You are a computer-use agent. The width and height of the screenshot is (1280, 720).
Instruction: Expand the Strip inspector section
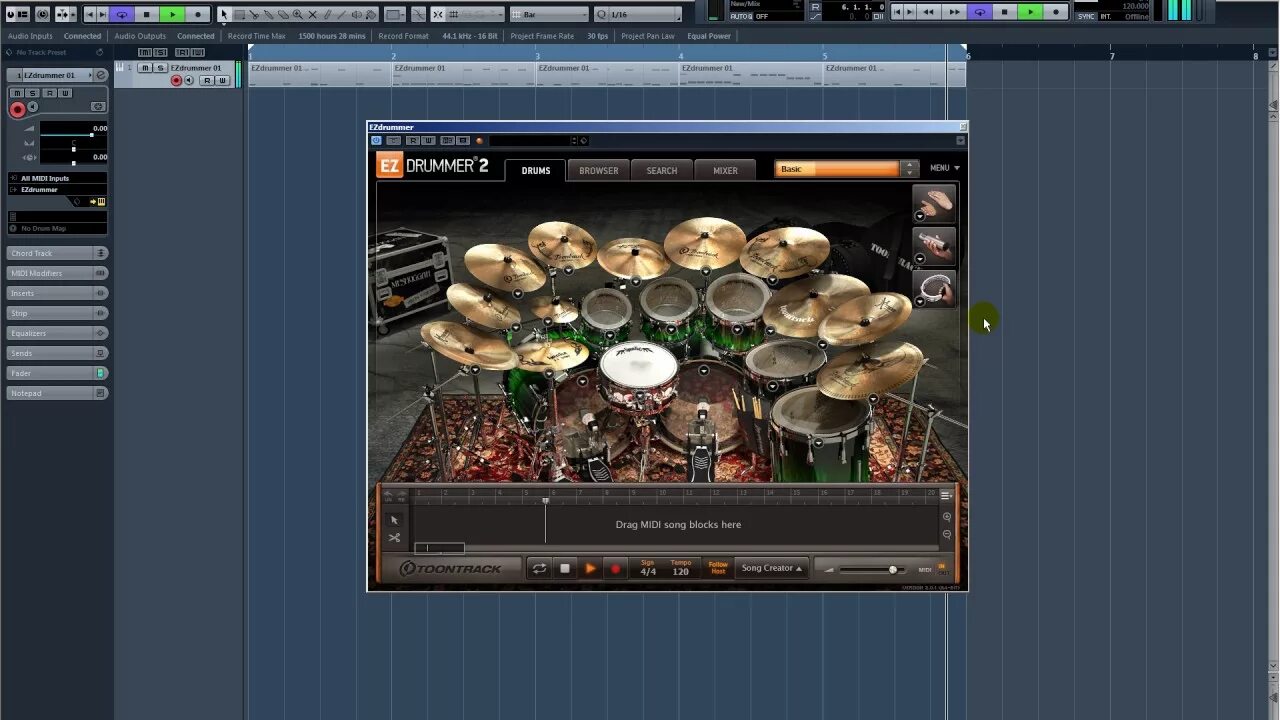pos(57,313)
